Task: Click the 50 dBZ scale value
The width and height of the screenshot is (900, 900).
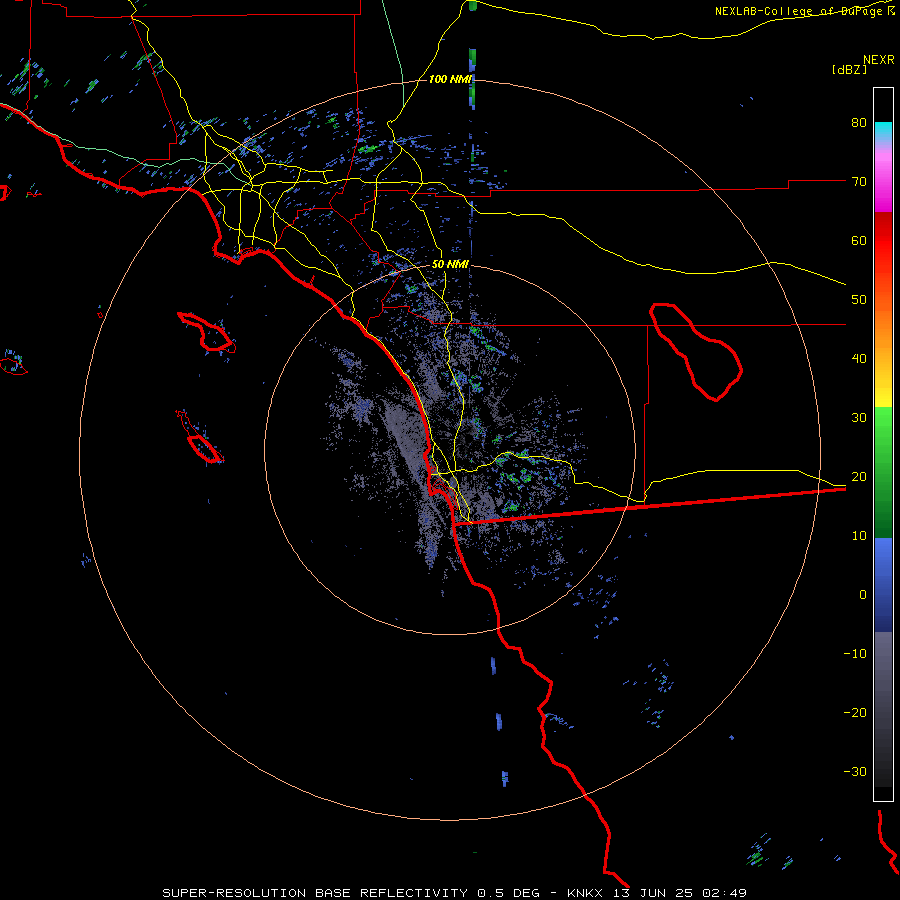Action: tap(859, 300)
